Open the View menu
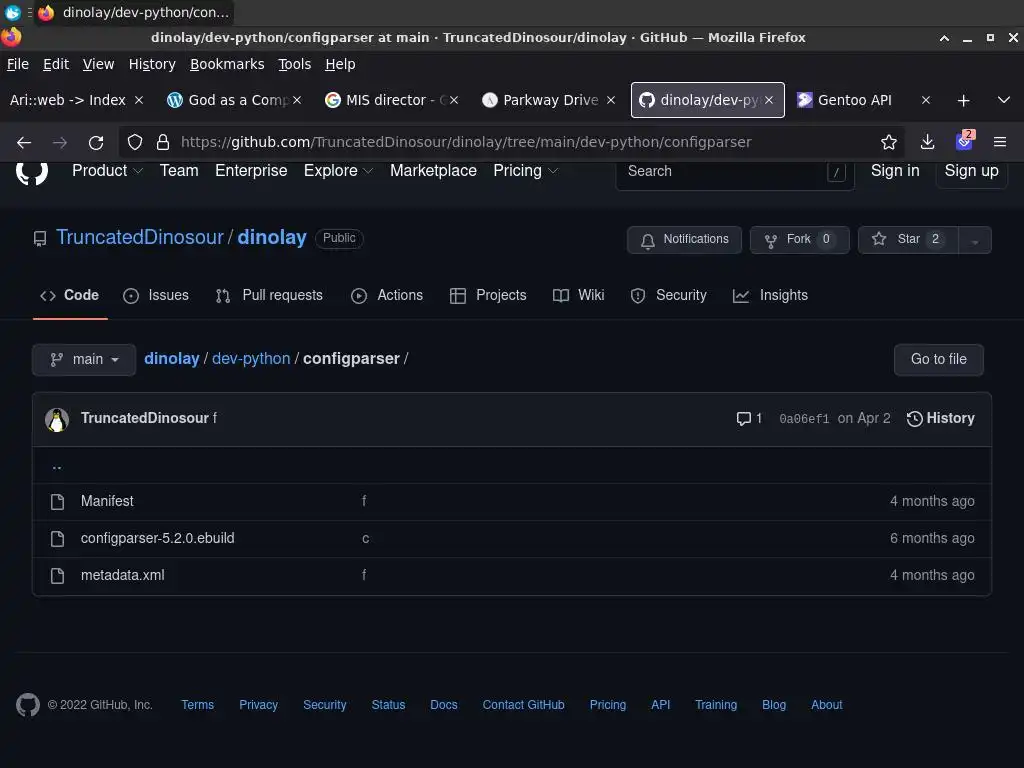Screen dimensions: 1024x768 click(x=98, y=64)
